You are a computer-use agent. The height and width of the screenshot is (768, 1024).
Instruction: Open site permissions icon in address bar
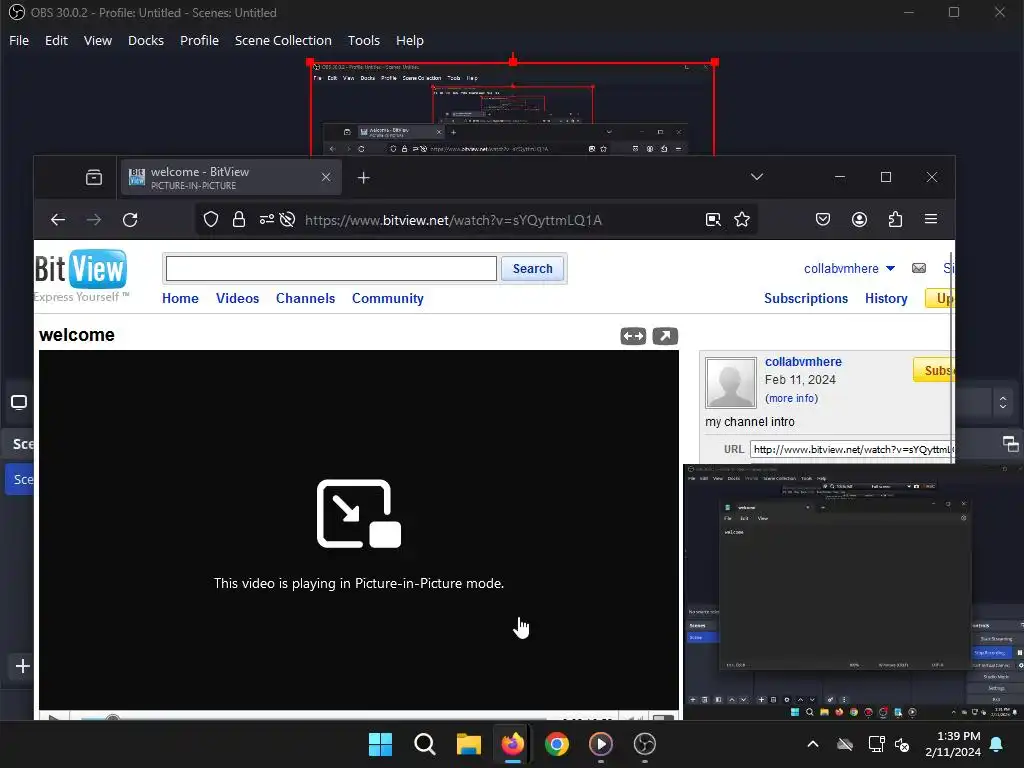pyautogui.click(x=266, y=219)
